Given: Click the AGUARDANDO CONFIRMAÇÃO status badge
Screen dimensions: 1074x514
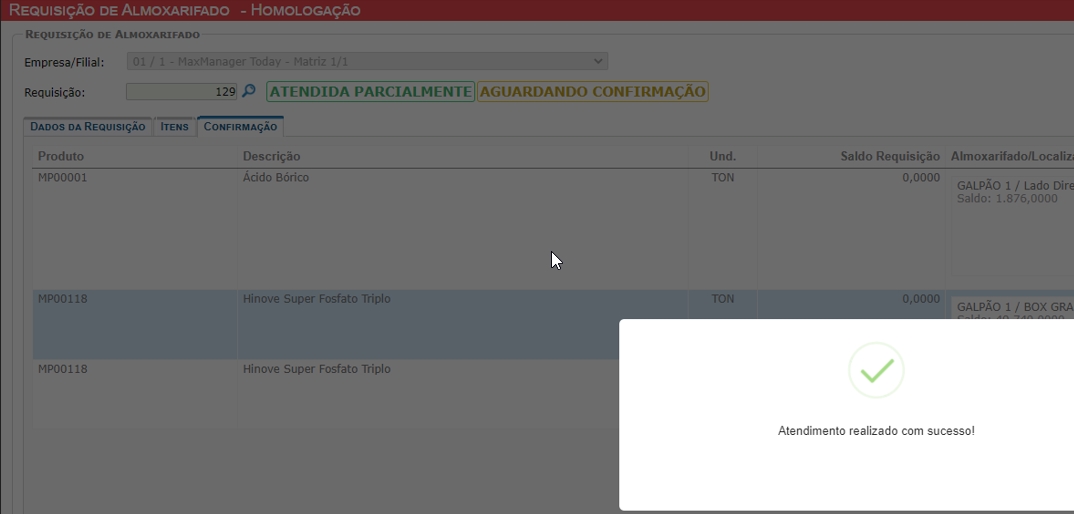Looking at the screenshot, I should [592, 92].
